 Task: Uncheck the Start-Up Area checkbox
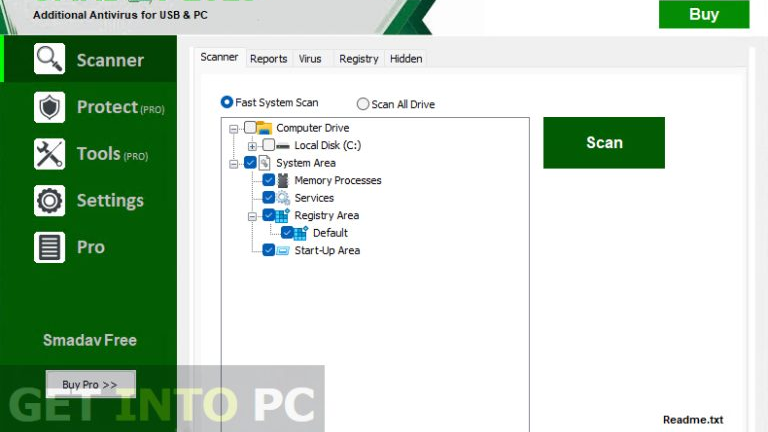click(268, 250)
